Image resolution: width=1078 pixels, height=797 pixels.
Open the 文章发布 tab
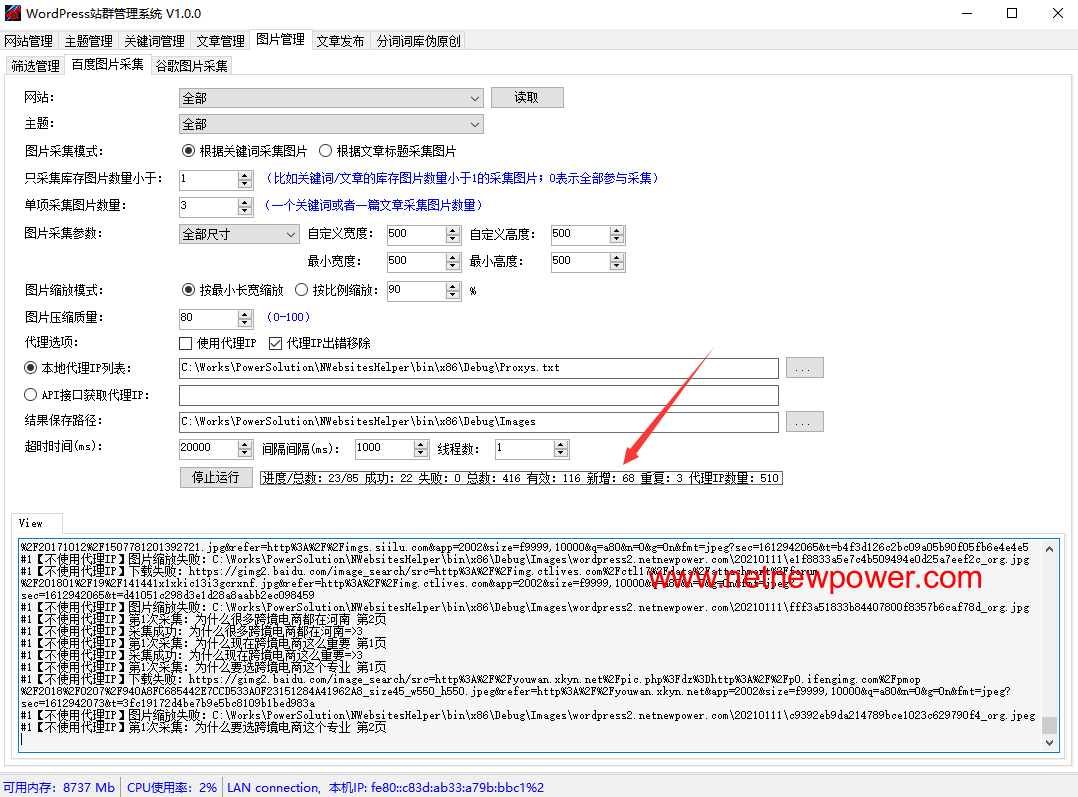pos(340,41)
